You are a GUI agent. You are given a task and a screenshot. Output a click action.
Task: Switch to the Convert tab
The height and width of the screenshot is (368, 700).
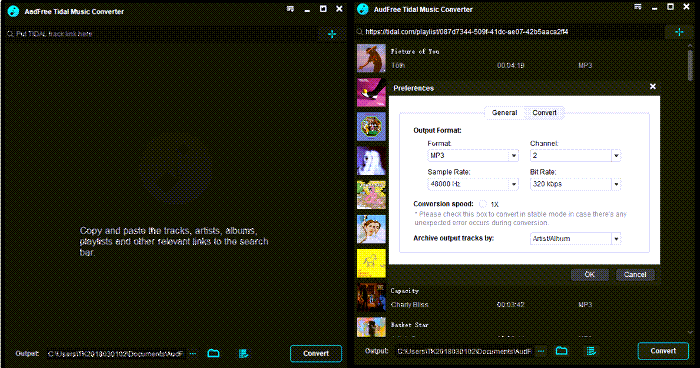point(544,113)
